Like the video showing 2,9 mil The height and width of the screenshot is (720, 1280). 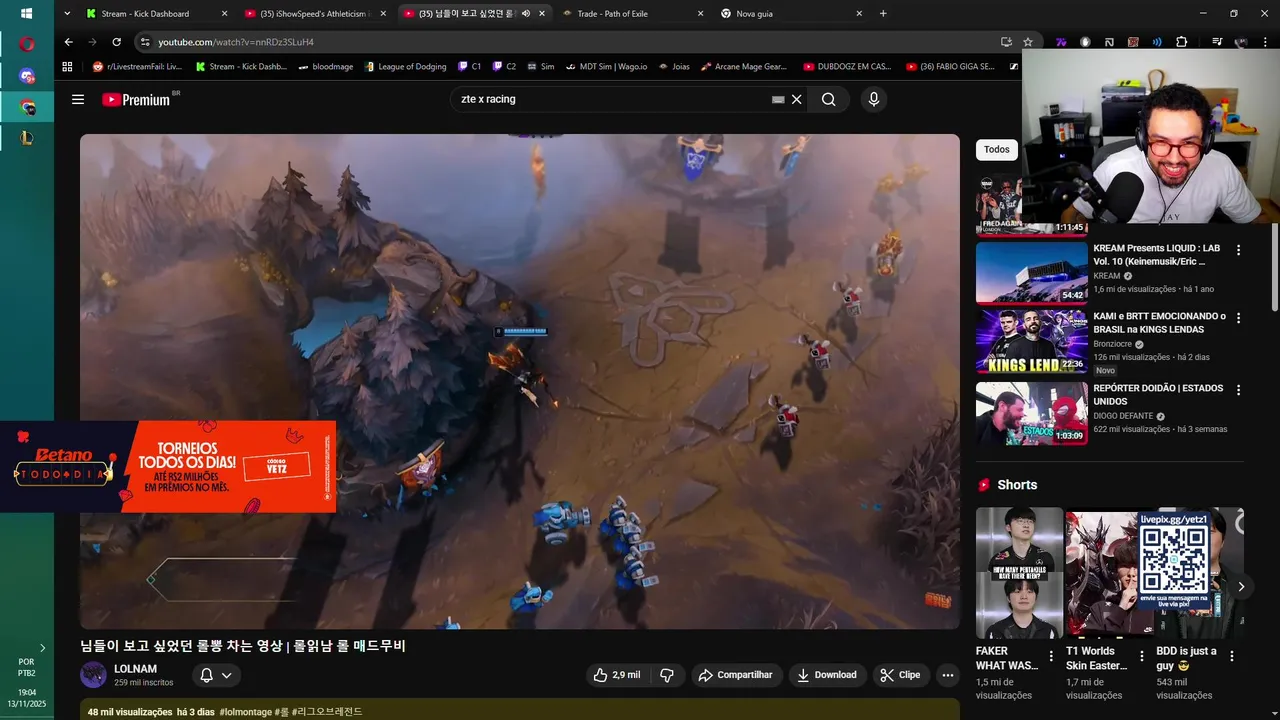[x=617, y=675]
